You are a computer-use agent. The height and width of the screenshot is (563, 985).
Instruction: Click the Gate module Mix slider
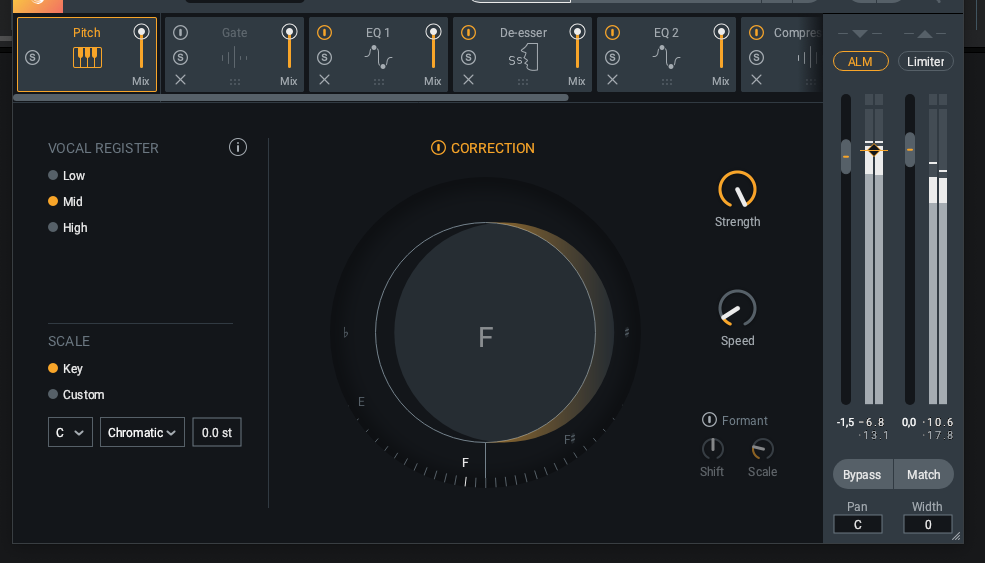coord(289,47)
